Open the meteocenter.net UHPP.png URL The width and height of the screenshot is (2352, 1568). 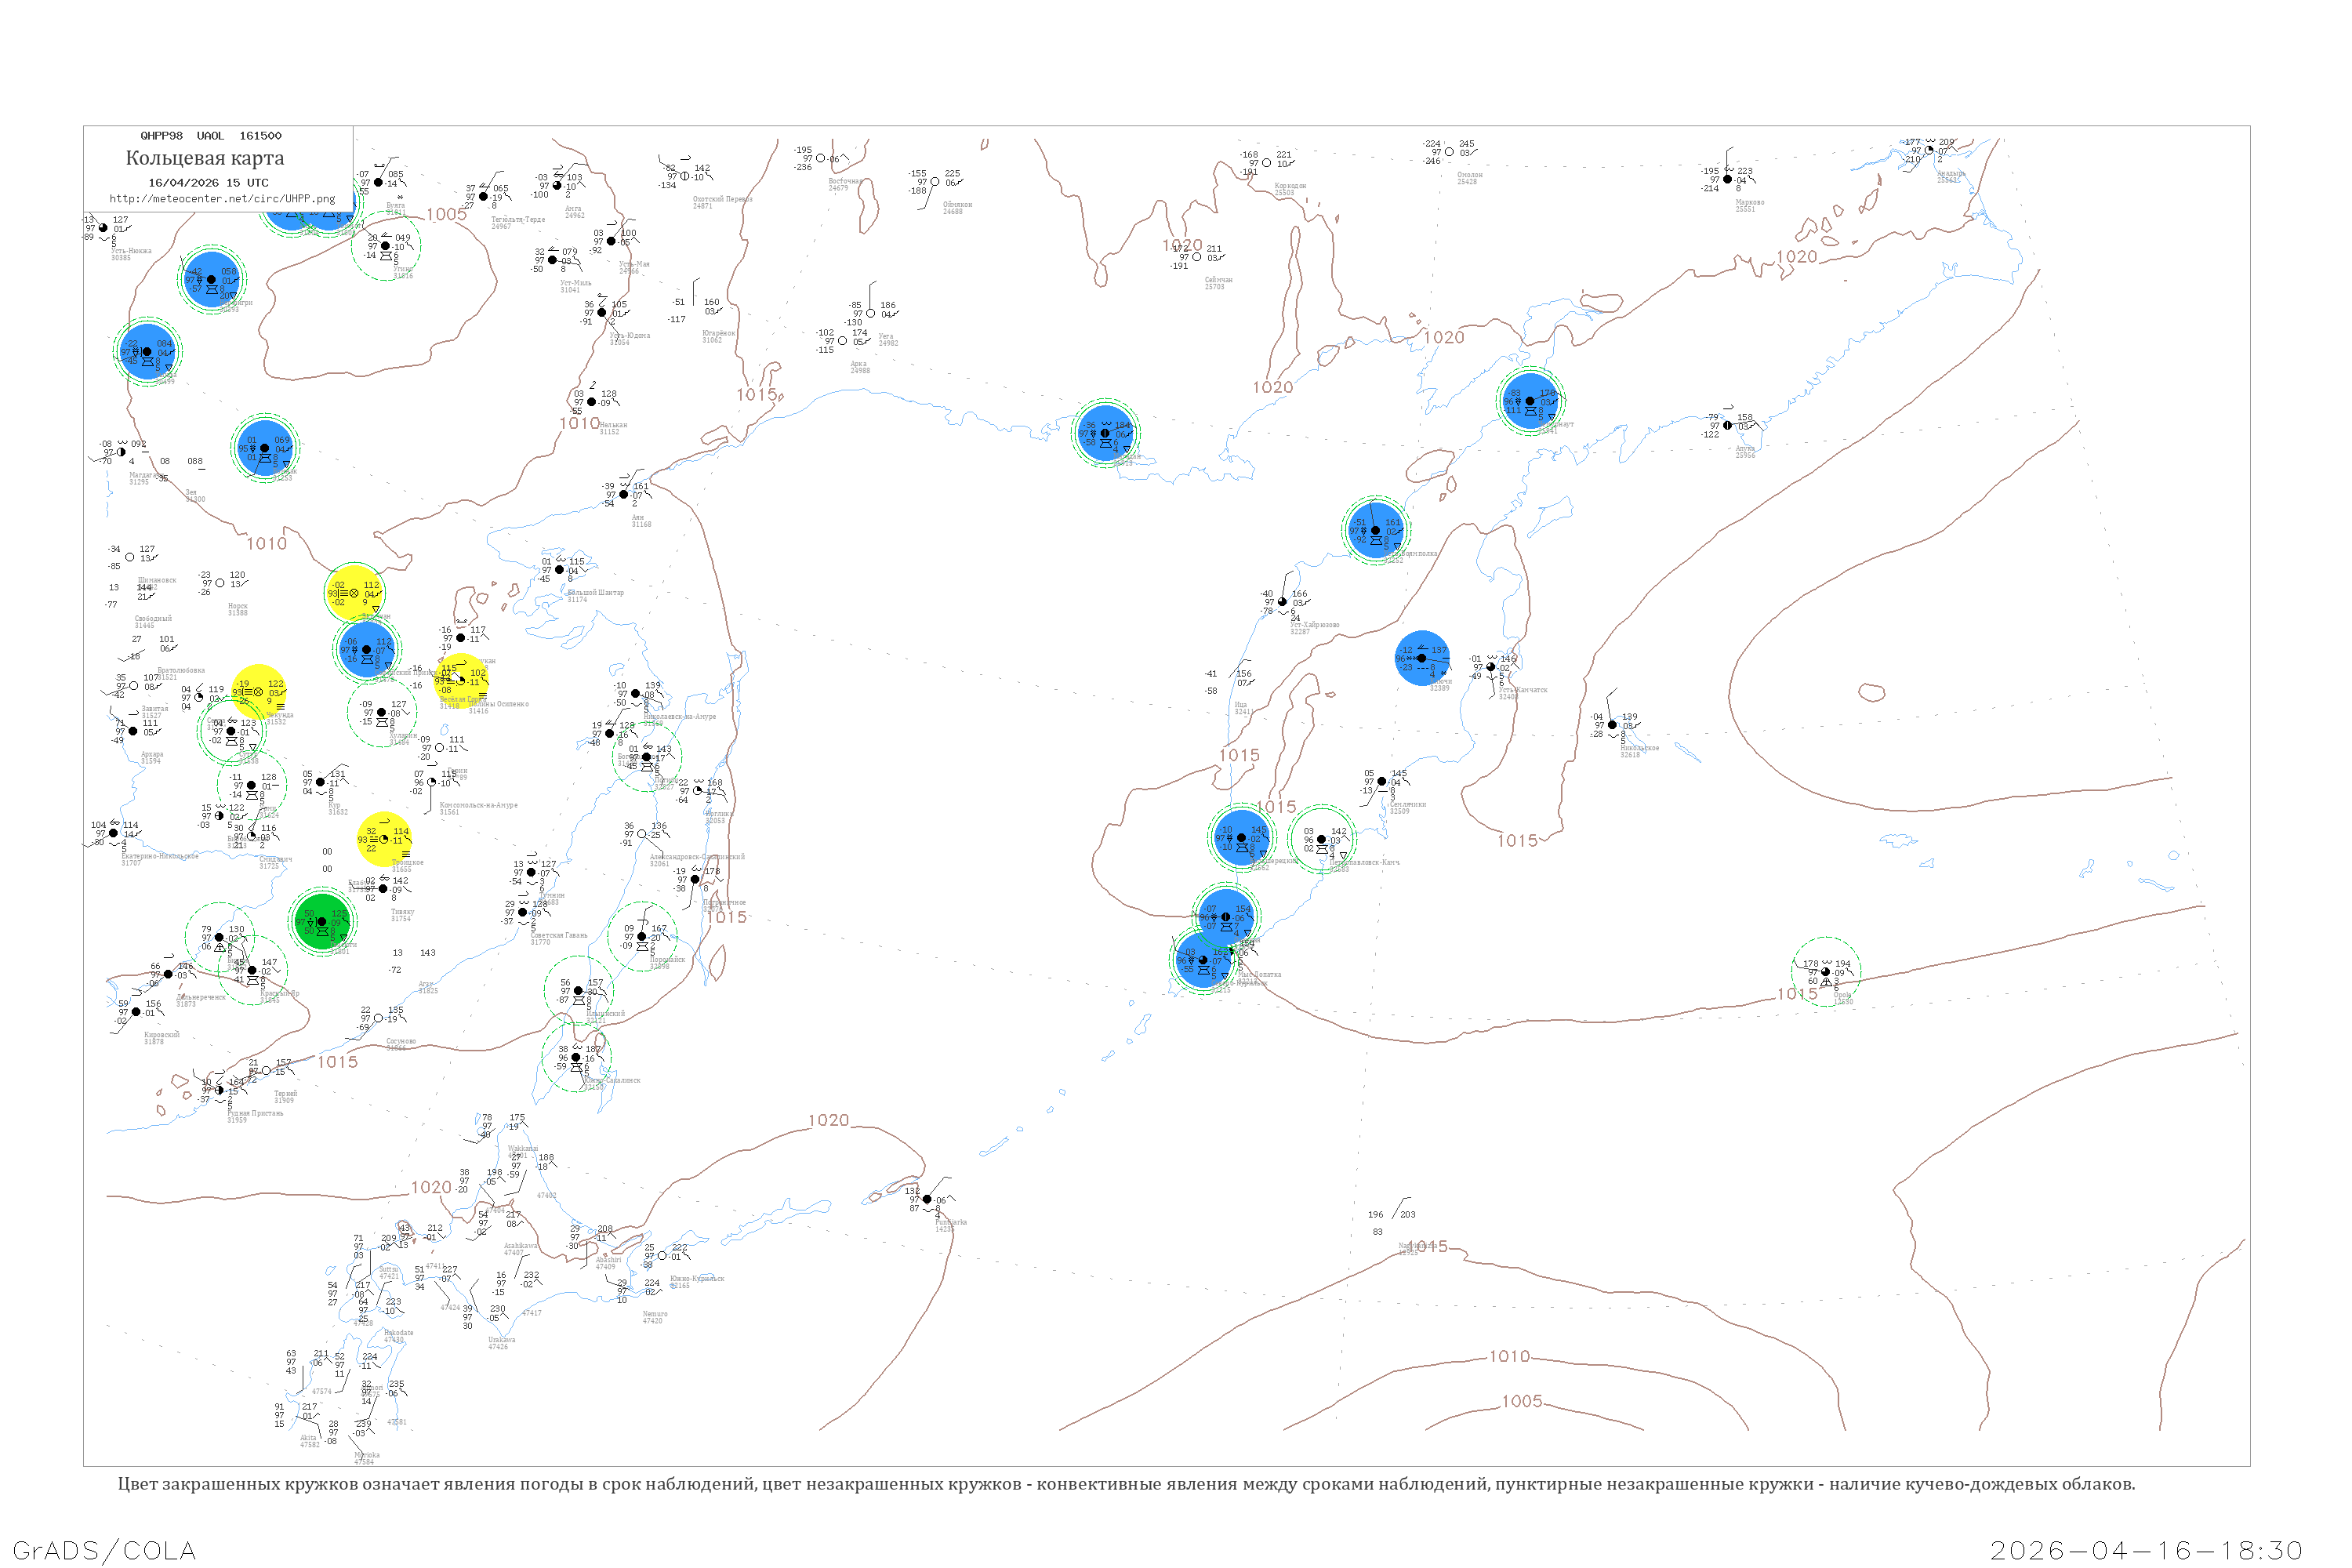tap(222, 198)
